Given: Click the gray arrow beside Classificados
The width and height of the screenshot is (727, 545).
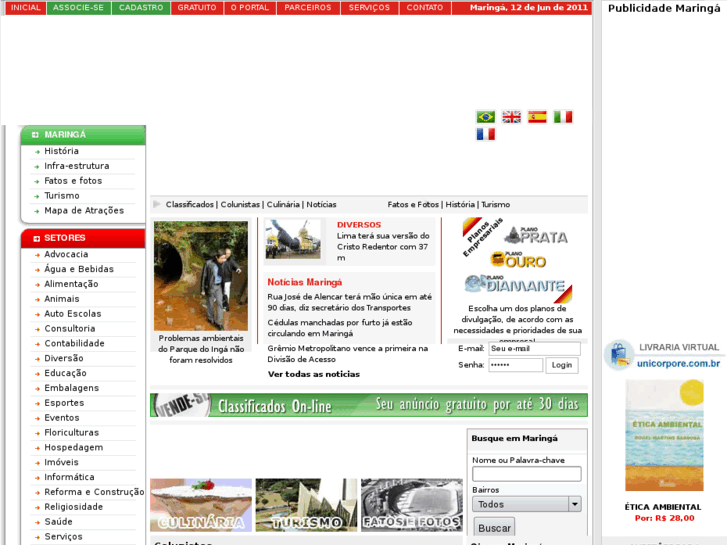Looking at the screenshot, I should 157,204.
